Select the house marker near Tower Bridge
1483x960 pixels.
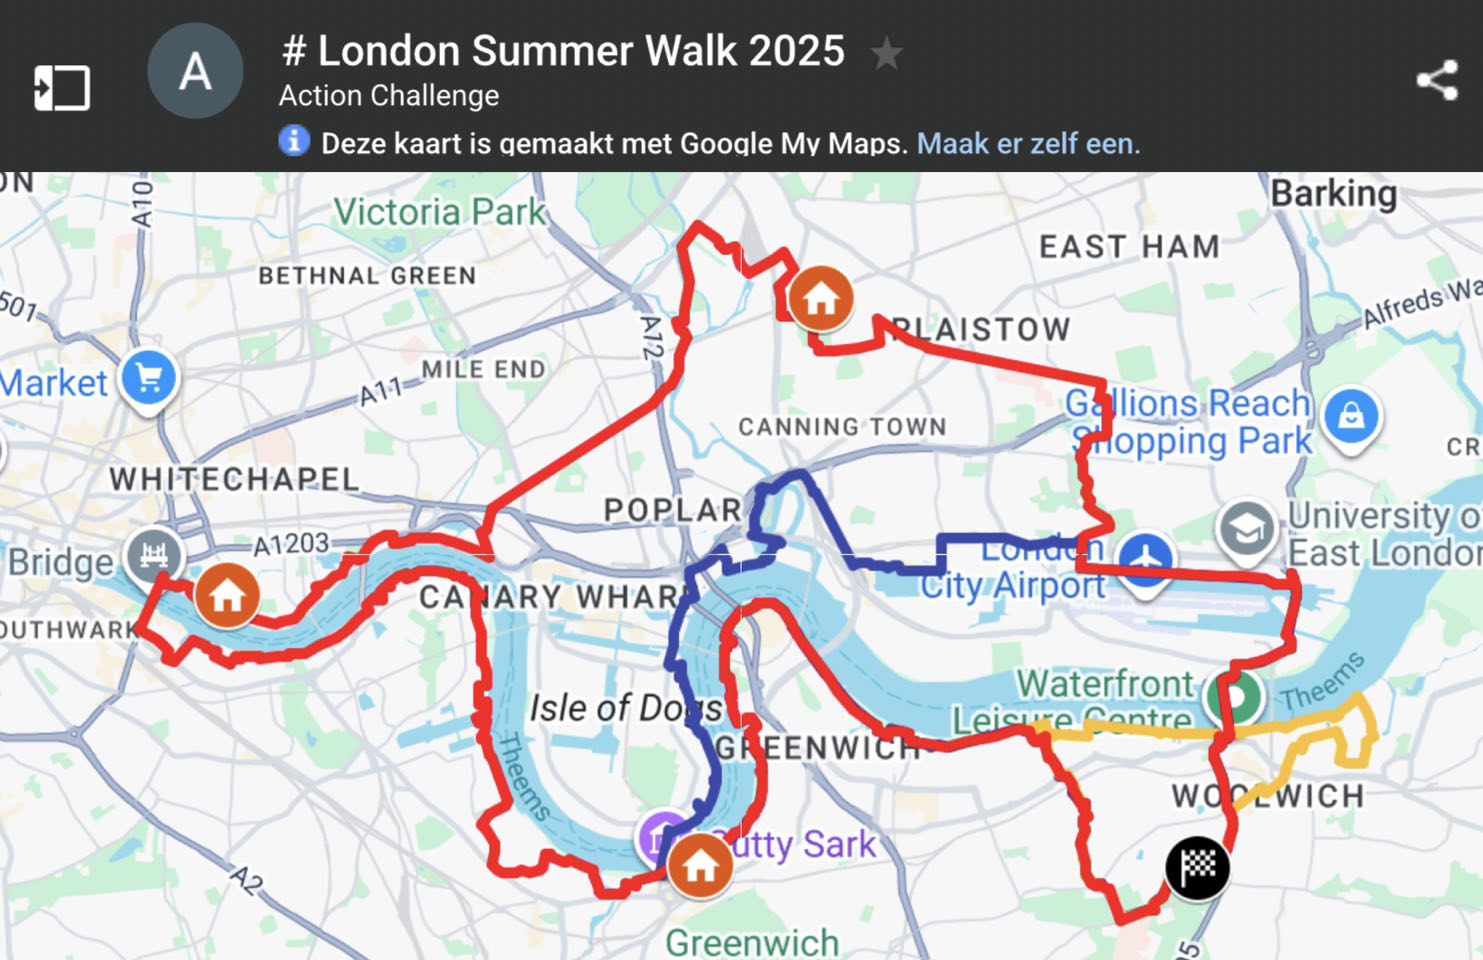[227, 596]
